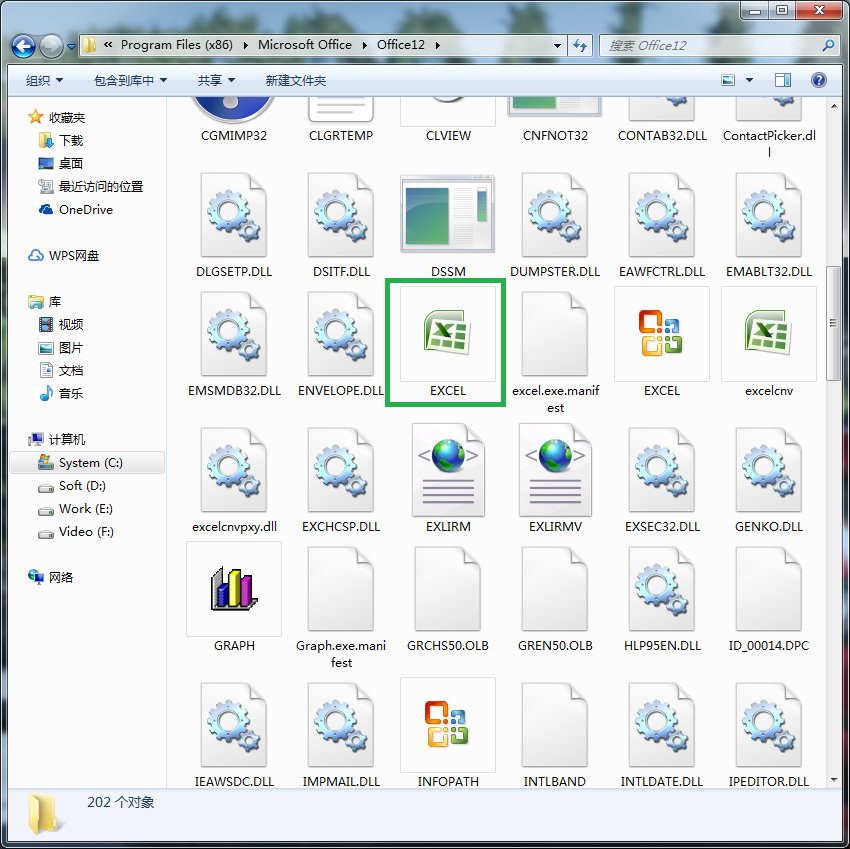Select excel.exe.manifest file
The image size is (850, 849).
tap(555, 352)
